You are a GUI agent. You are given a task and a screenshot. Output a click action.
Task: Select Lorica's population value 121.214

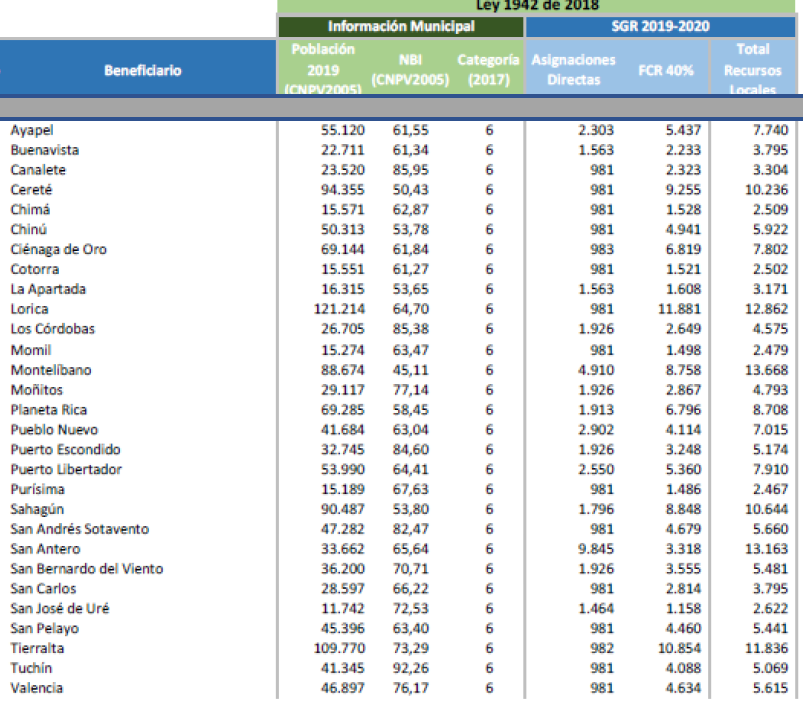(339, 310)
